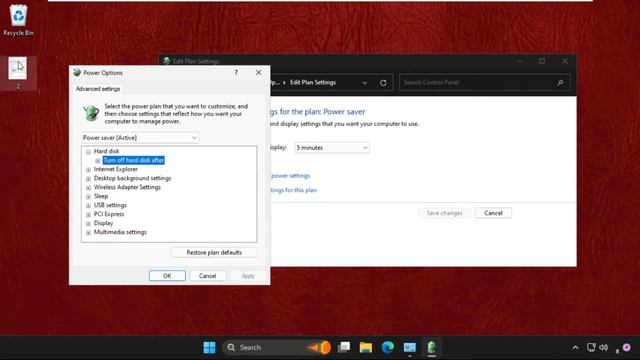Open the network tray icon

(x=591, y=347)
